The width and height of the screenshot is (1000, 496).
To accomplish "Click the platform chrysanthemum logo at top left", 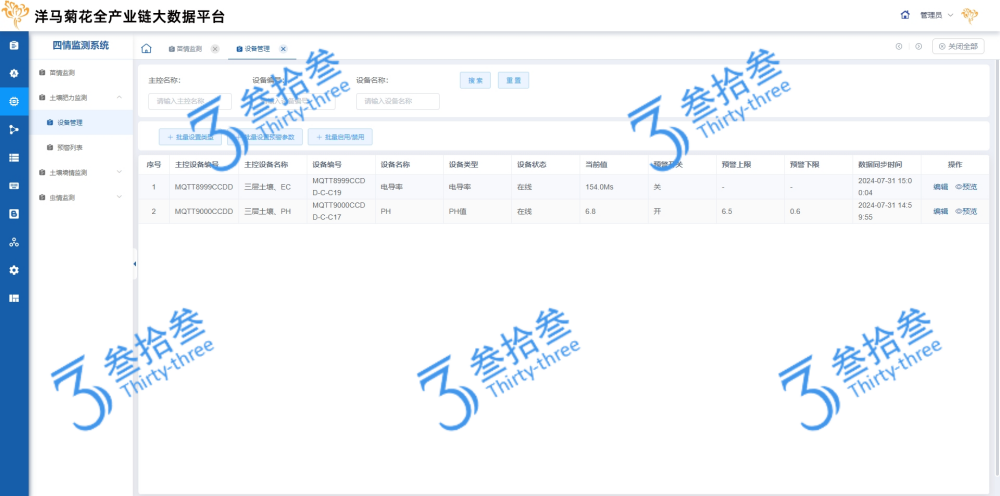I will [15, 15].
